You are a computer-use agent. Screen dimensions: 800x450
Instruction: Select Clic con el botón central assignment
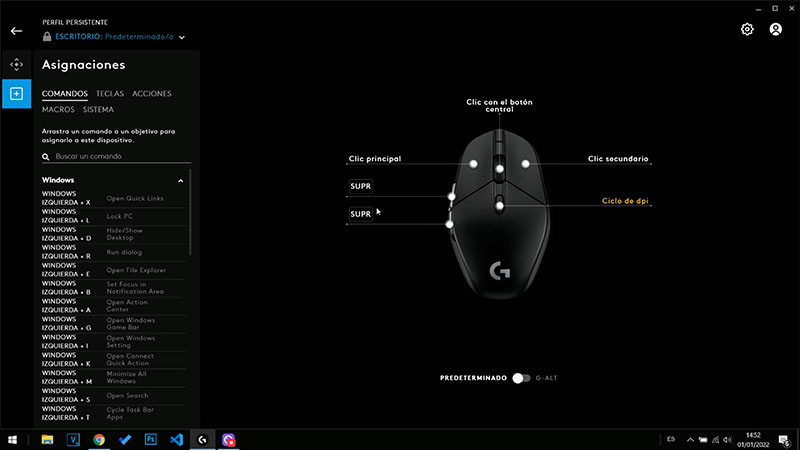499,106
